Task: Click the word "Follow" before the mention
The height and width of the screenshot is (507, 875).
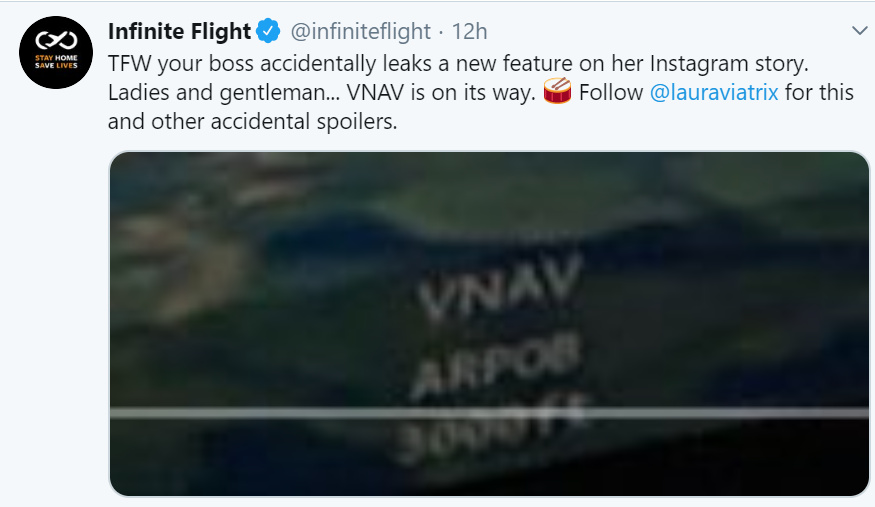Action: pos(610,94)
